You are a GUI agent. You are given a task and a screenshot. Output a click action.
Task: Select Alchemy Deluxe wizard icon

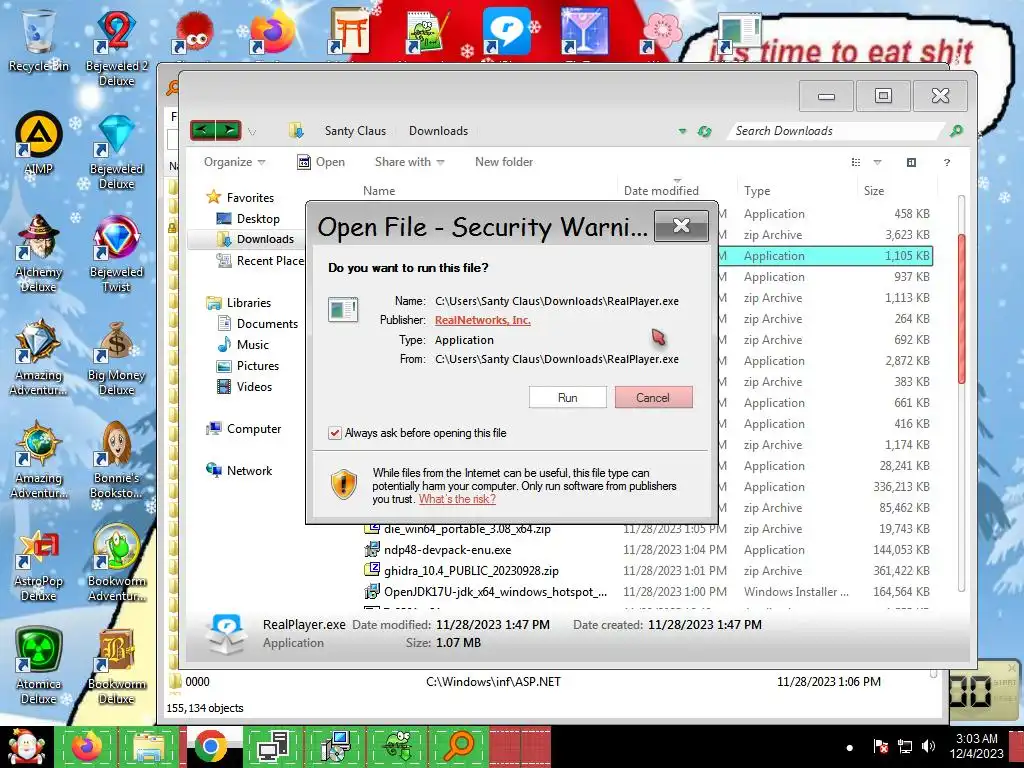click(39, 253)
